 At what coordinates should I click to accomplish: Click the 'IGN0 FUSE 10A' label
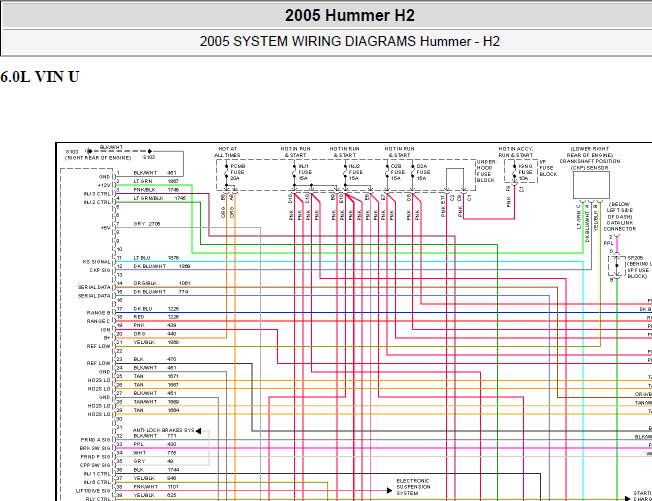[x=526, y=172]
